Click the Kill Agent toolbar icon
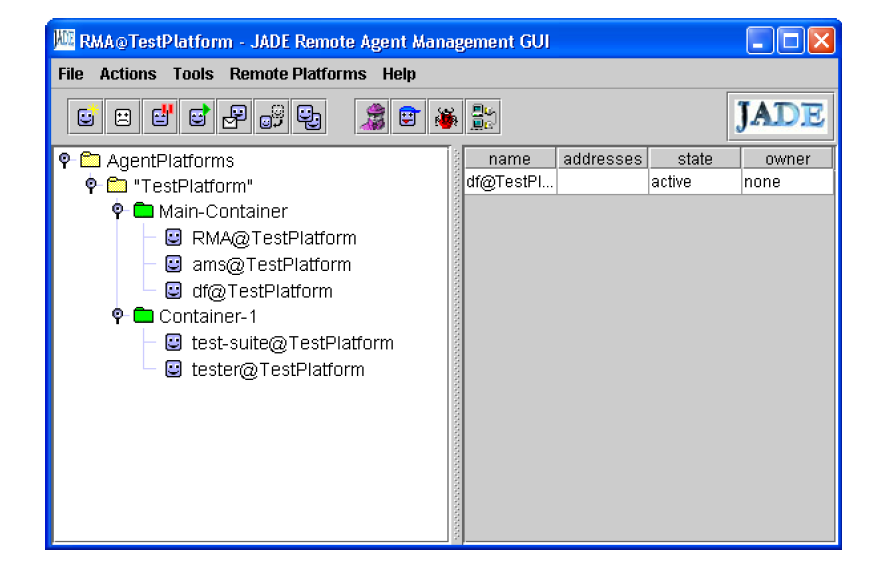The height and width of the screenshot is (581, 876). tap(122, 117)
